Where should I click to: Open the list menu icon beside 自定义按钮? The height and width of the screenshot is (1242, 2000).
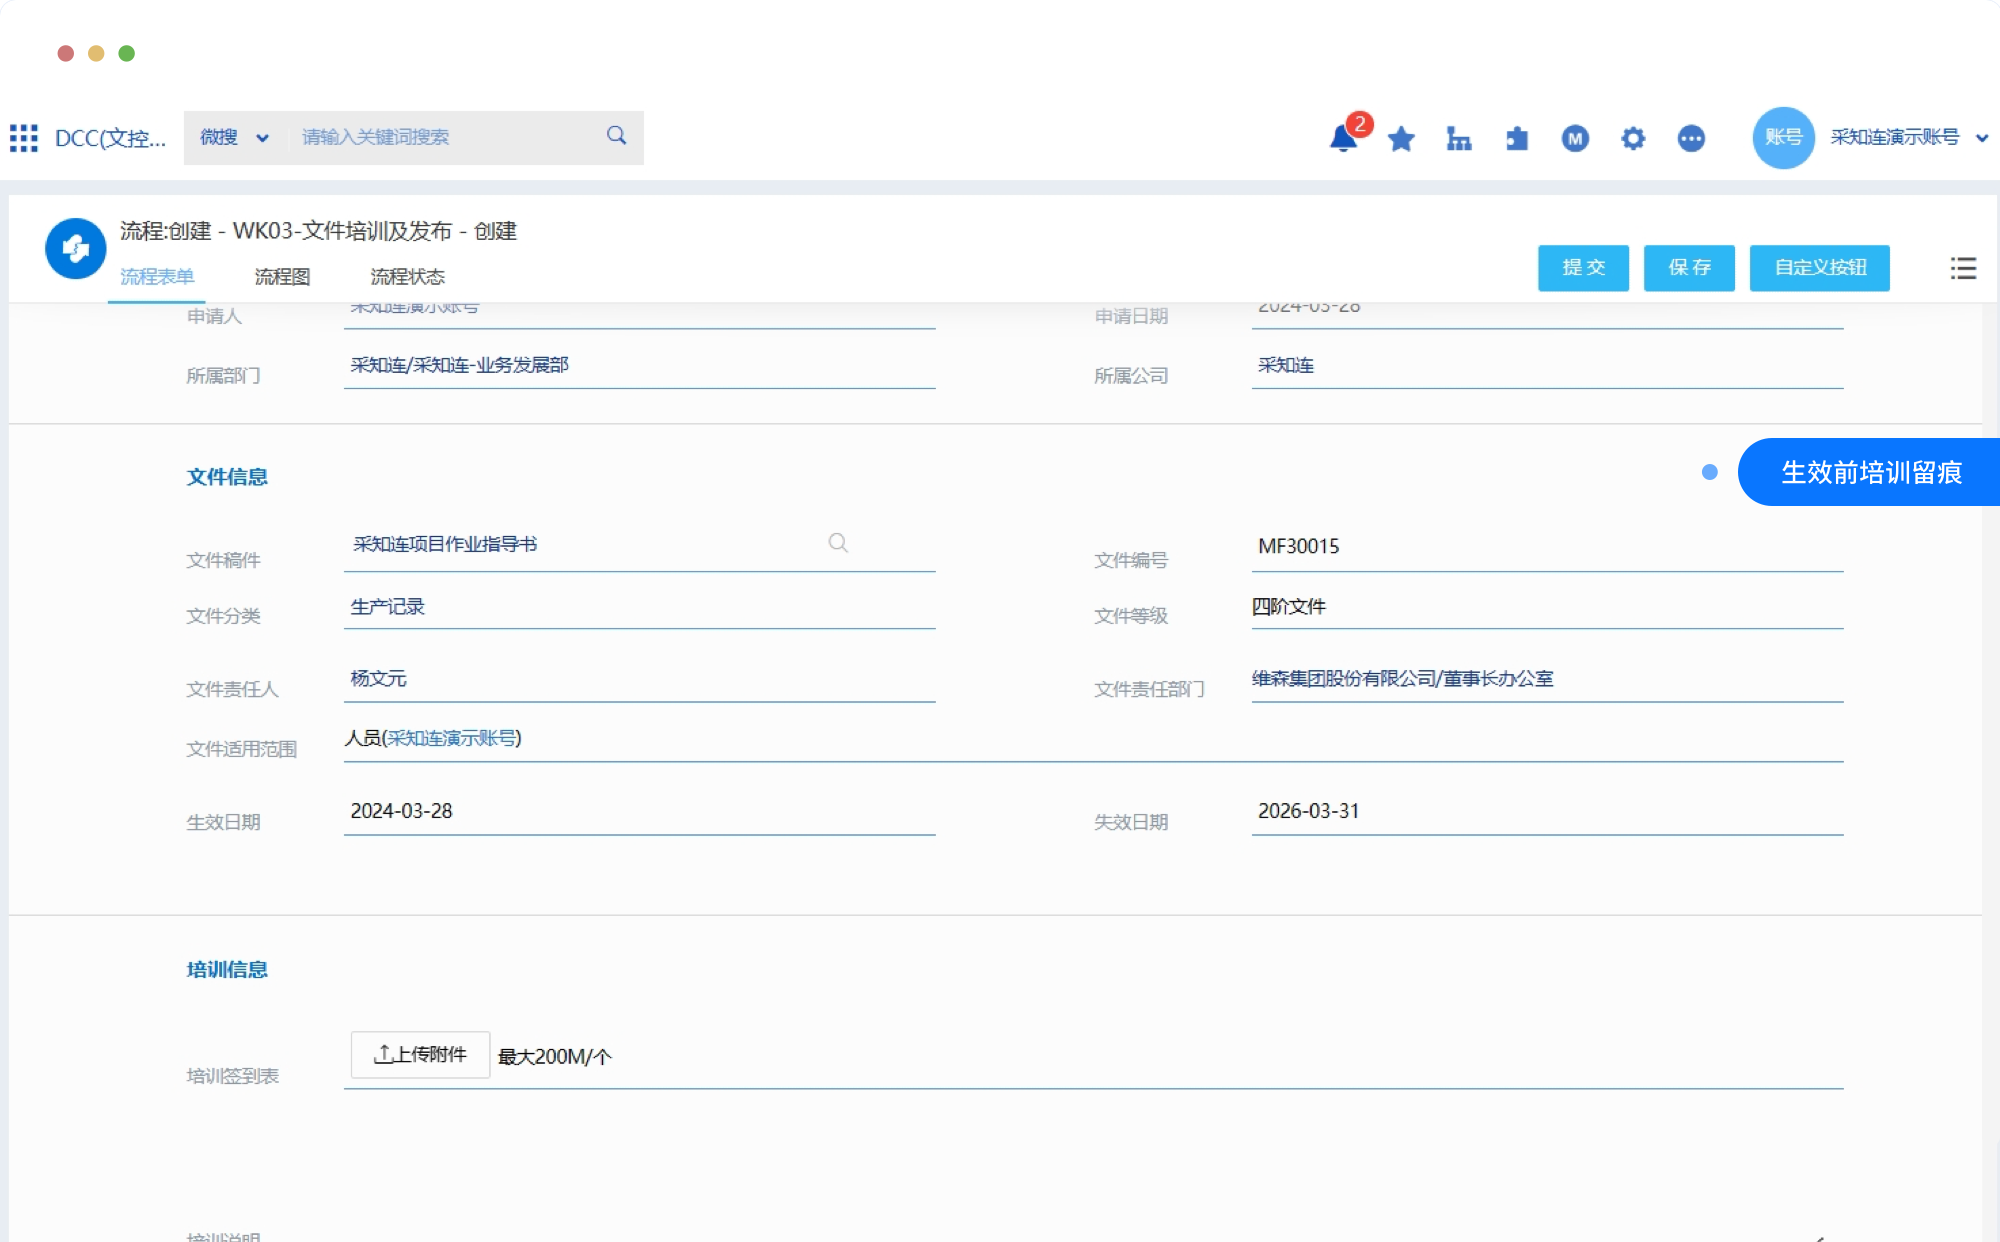pyautogui.click(x=1963, y=268)
